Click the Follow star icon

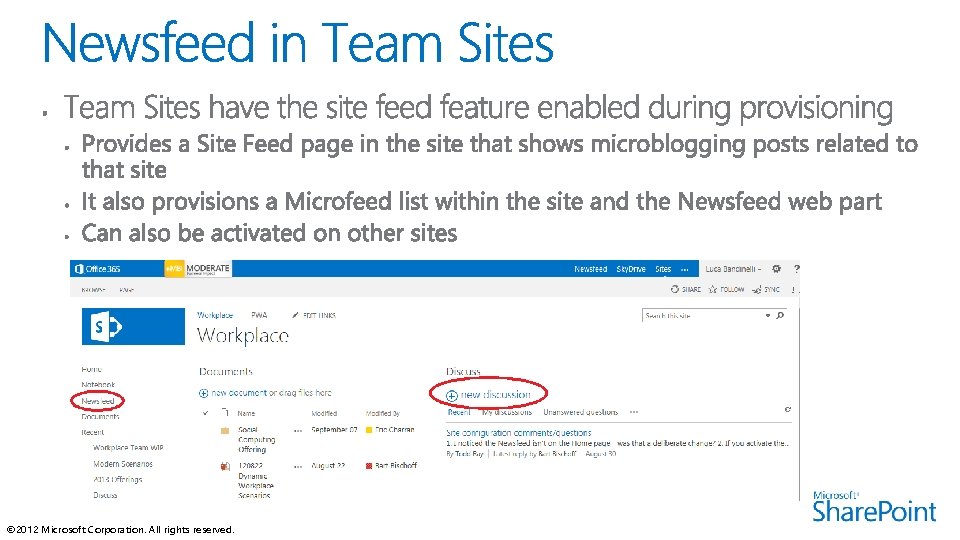tap(713, 289)
